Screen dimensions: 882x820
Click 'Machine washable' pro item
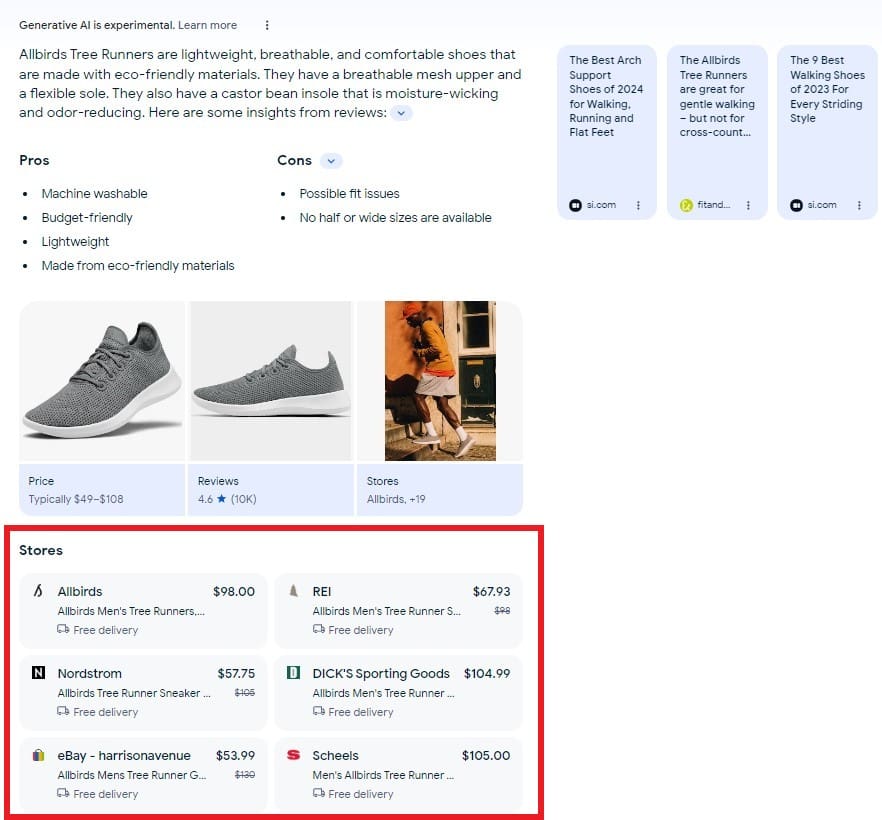94,193
